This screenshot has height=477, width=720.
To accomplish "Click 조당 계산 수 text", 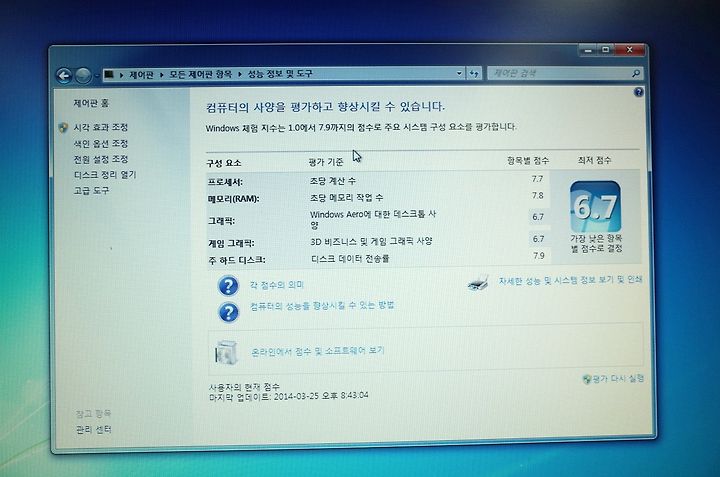I will point(333,181).
